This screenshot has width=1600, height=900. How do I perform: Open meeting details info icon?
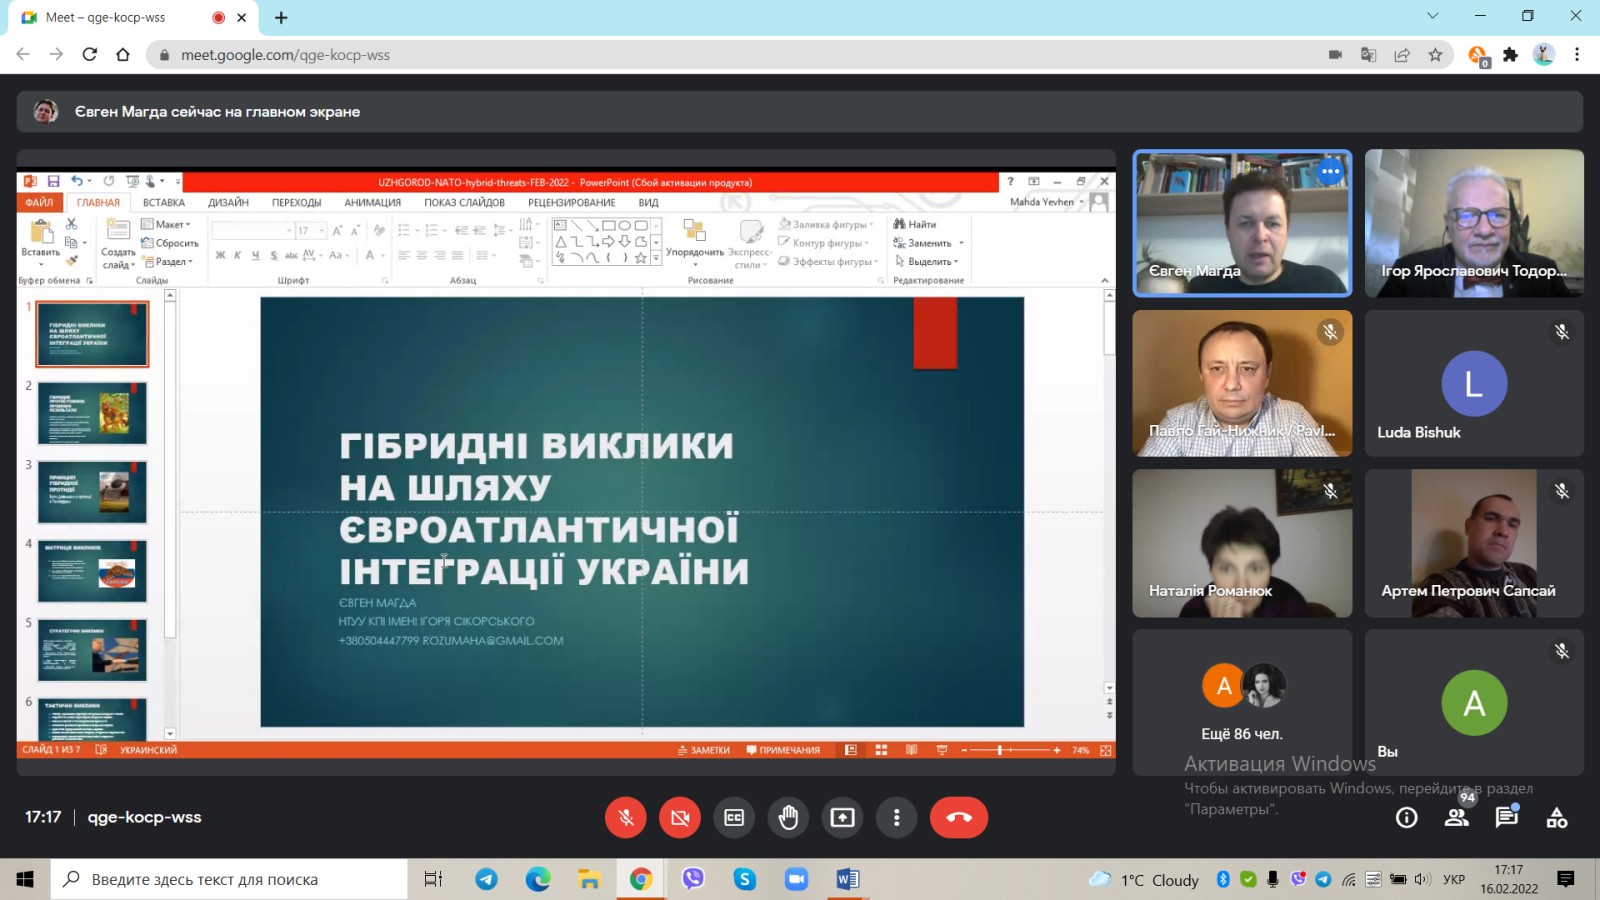[1406, 818]
